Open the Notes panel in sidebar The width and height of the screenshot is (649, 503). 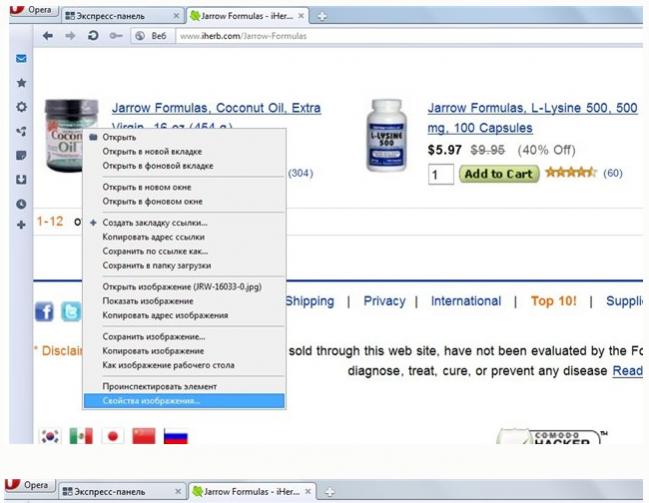pyautogui.click(x=21, y=155)
